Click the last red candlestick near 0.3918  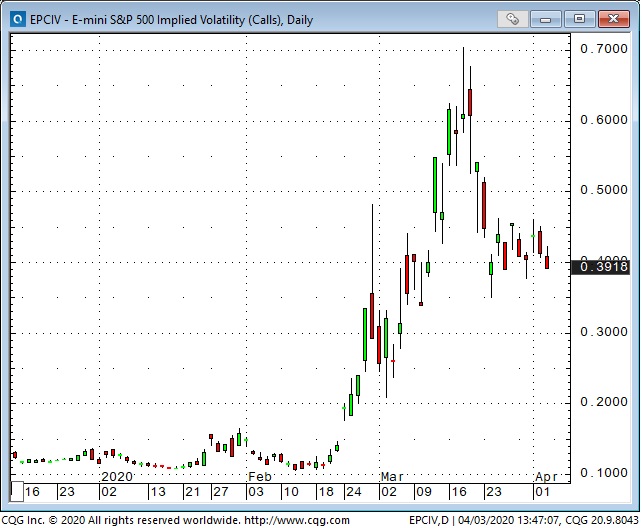tap(547, 262)
